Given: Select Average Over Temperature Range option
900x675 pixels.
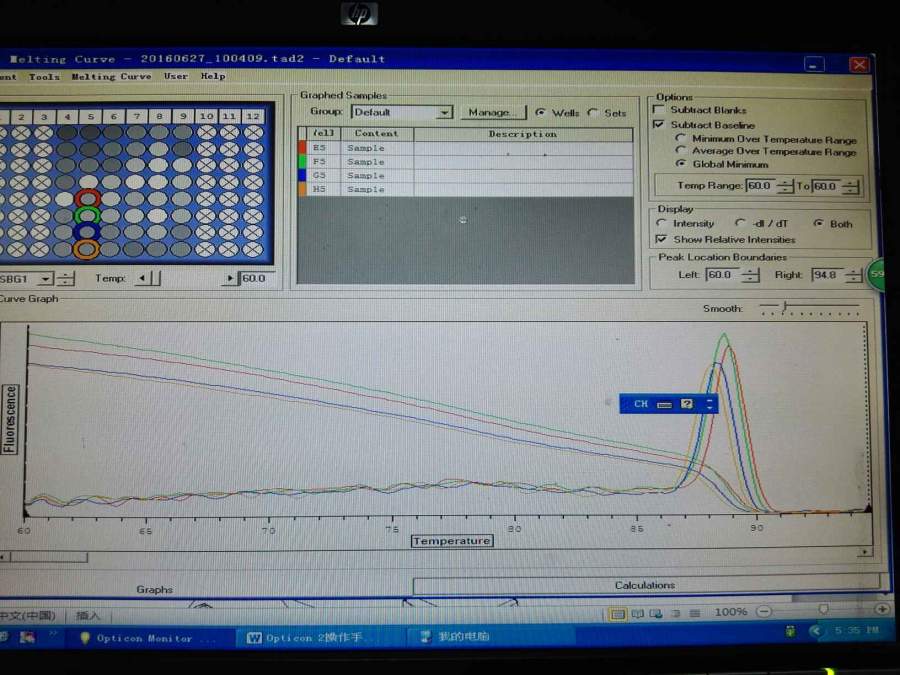Looking at the screenshot, I should [680, 150].
